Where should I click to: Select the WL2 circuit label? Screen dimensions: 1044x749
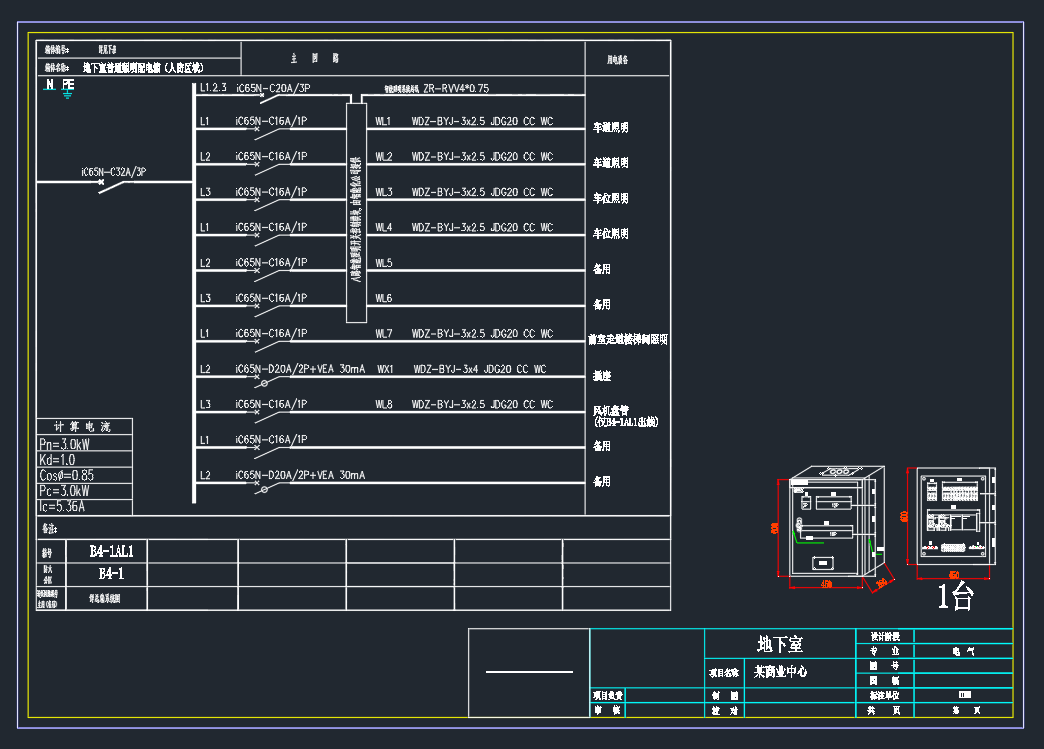(383, 156)
